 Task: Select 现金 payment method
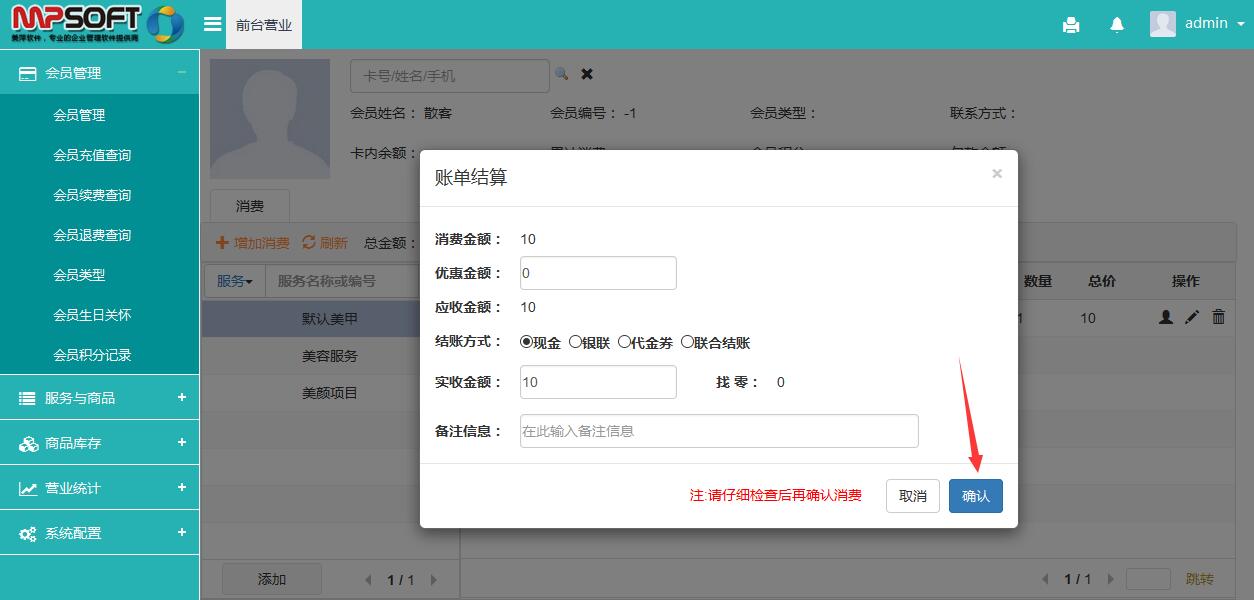[x=526, y=342]
